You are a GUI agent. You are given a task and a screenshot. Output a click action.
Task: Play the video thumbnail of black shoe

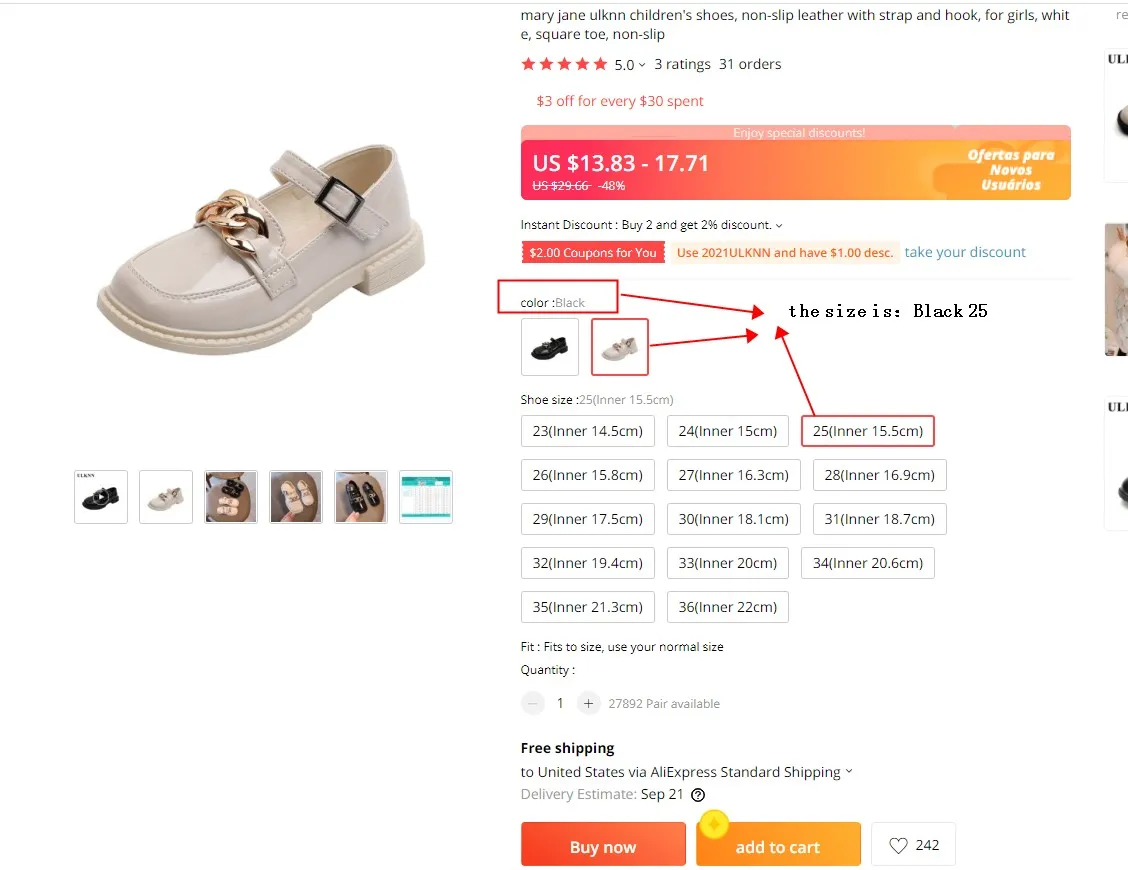[101, 497]
